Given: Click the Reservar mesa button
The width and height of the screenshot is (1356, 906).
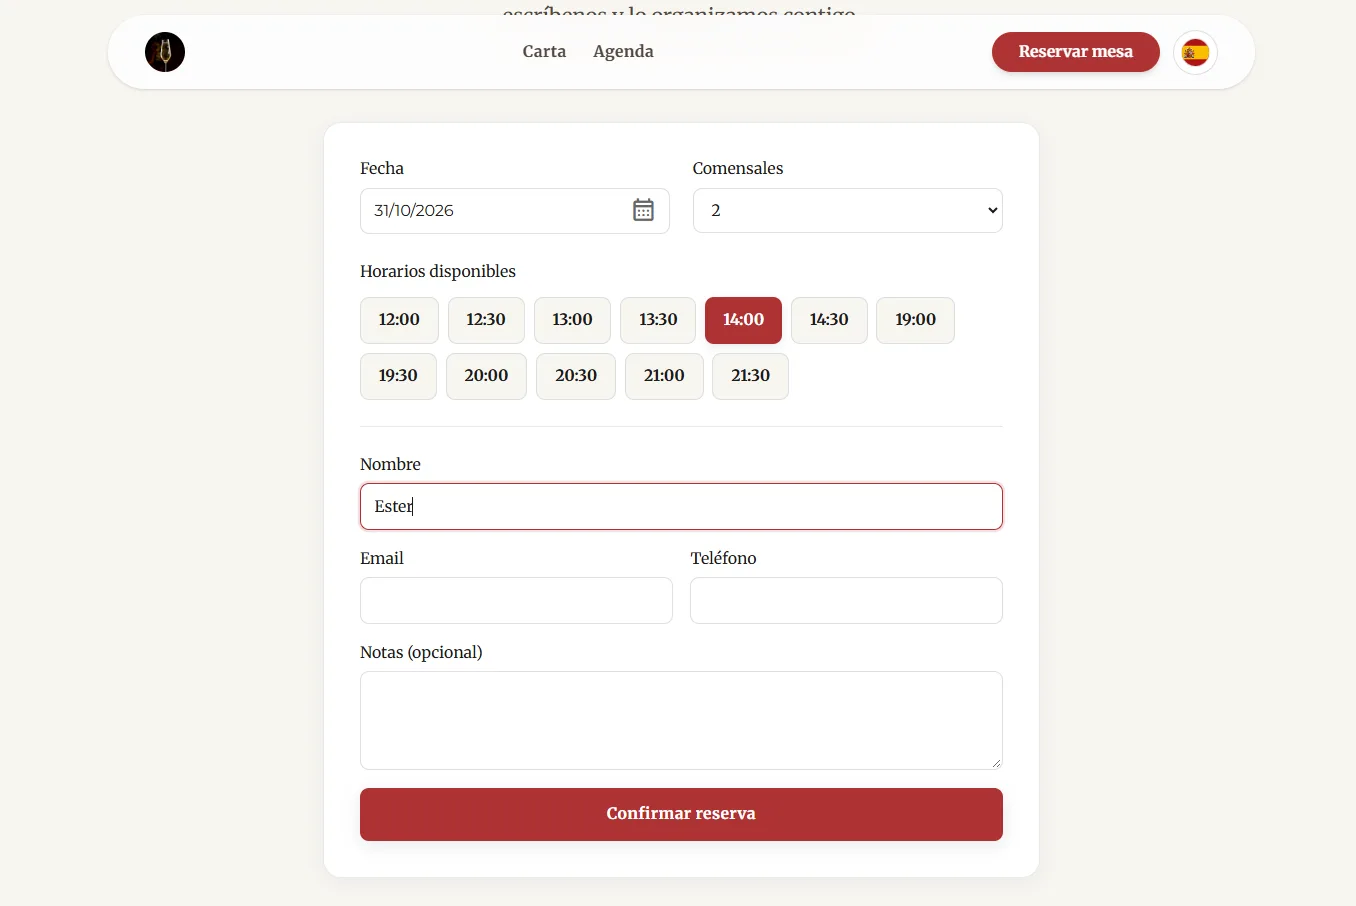Looking at the screenshot, I should [1076, 52].
